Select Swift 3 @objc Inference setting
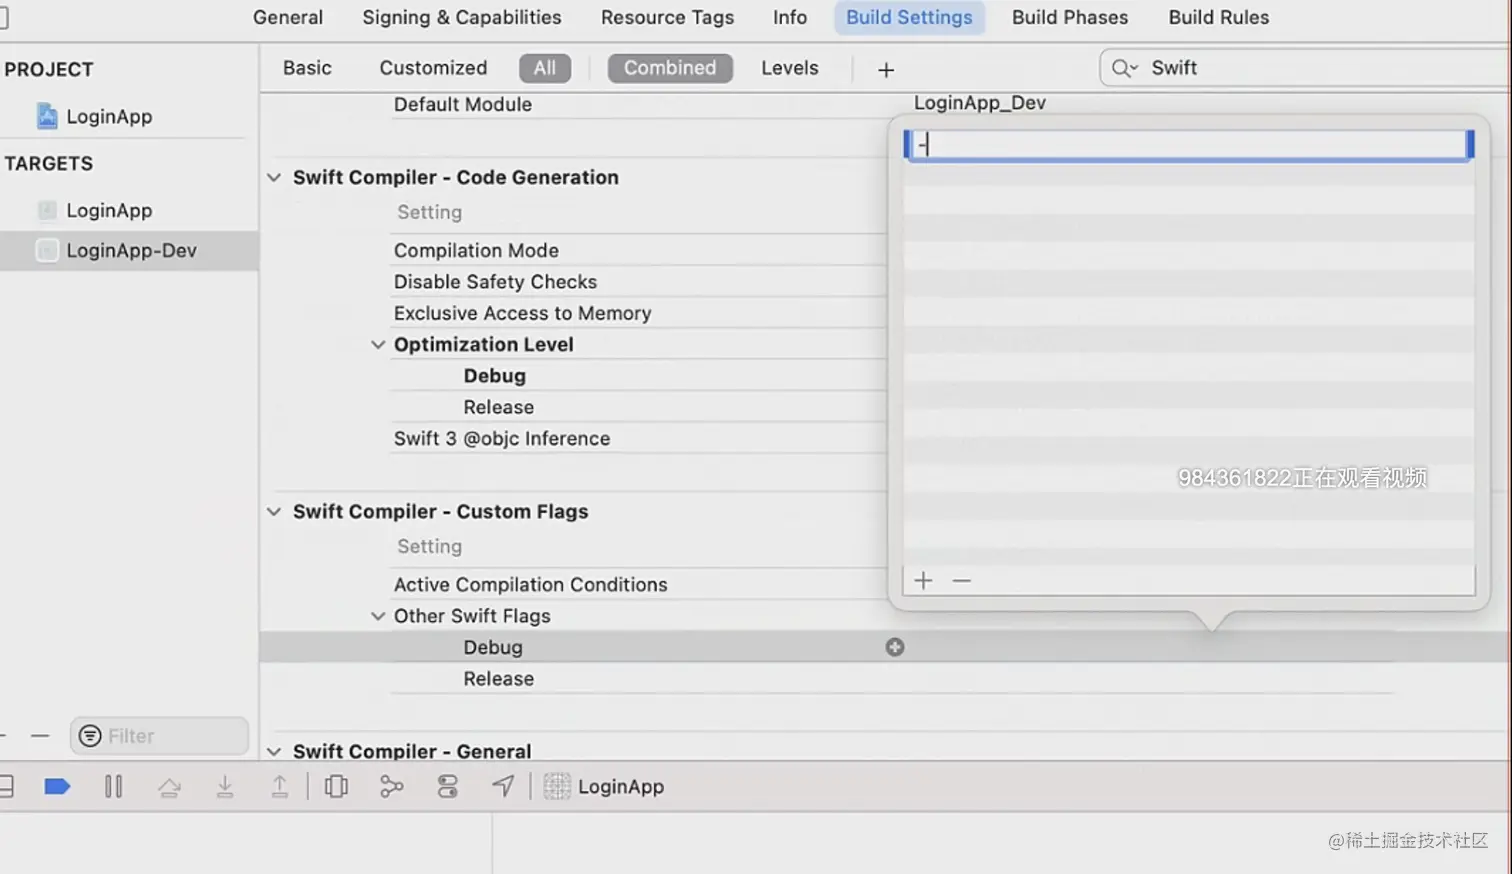1512x874 pixels. (501, 439)
